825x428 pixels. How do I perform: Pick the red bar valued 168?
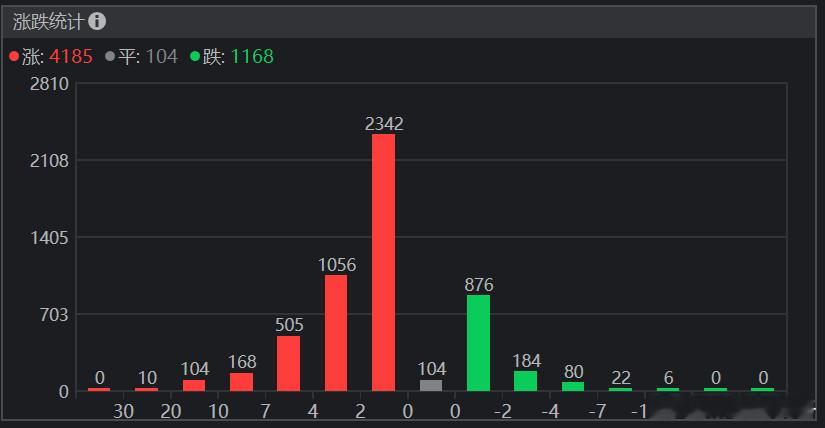(x=242, y=382)
